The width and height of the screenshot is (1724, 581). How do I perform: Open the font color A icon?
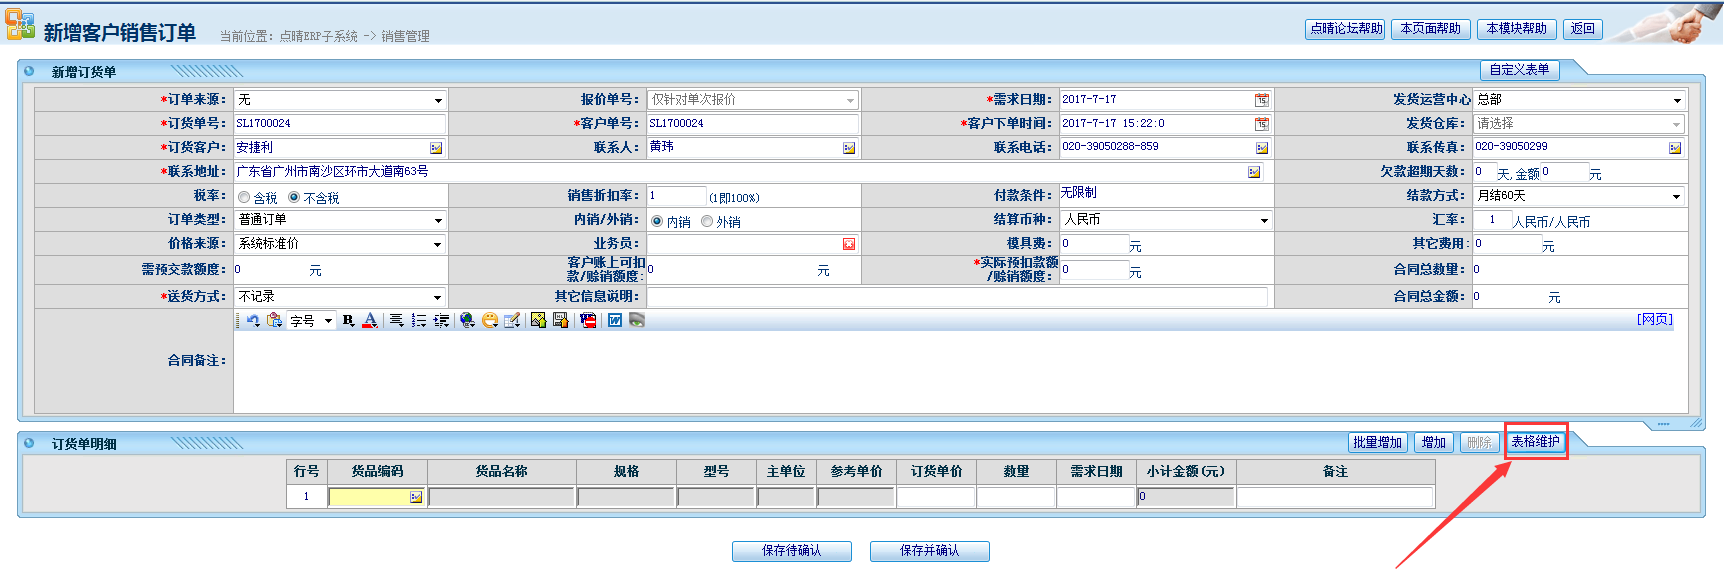(x=370, y=321)
